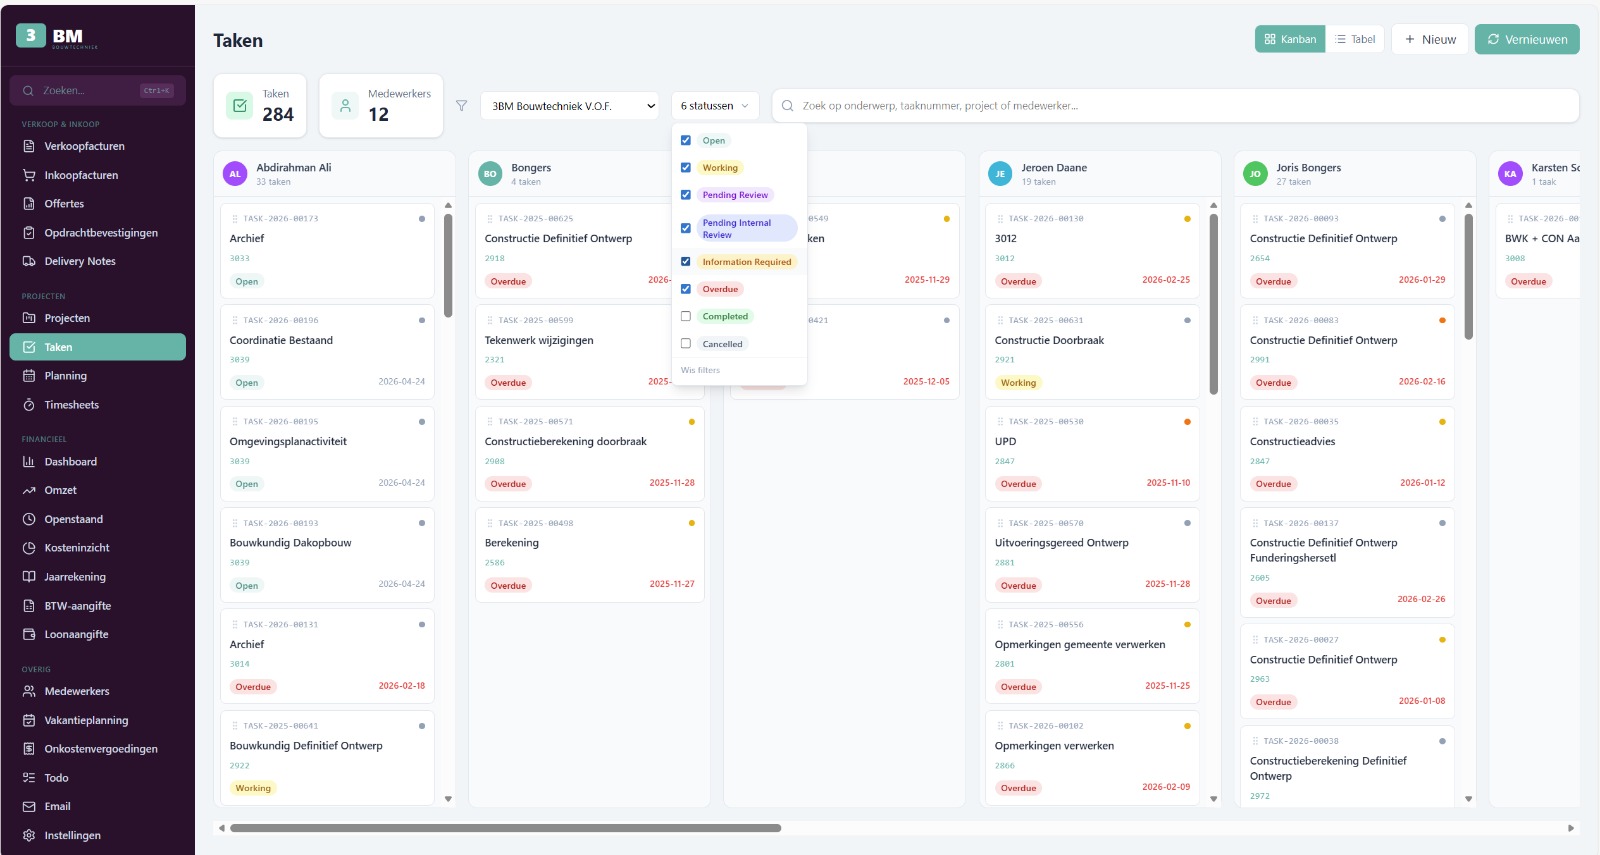
Task: Click the Timesheets clock icon
Action: click(x=29, y=405)
